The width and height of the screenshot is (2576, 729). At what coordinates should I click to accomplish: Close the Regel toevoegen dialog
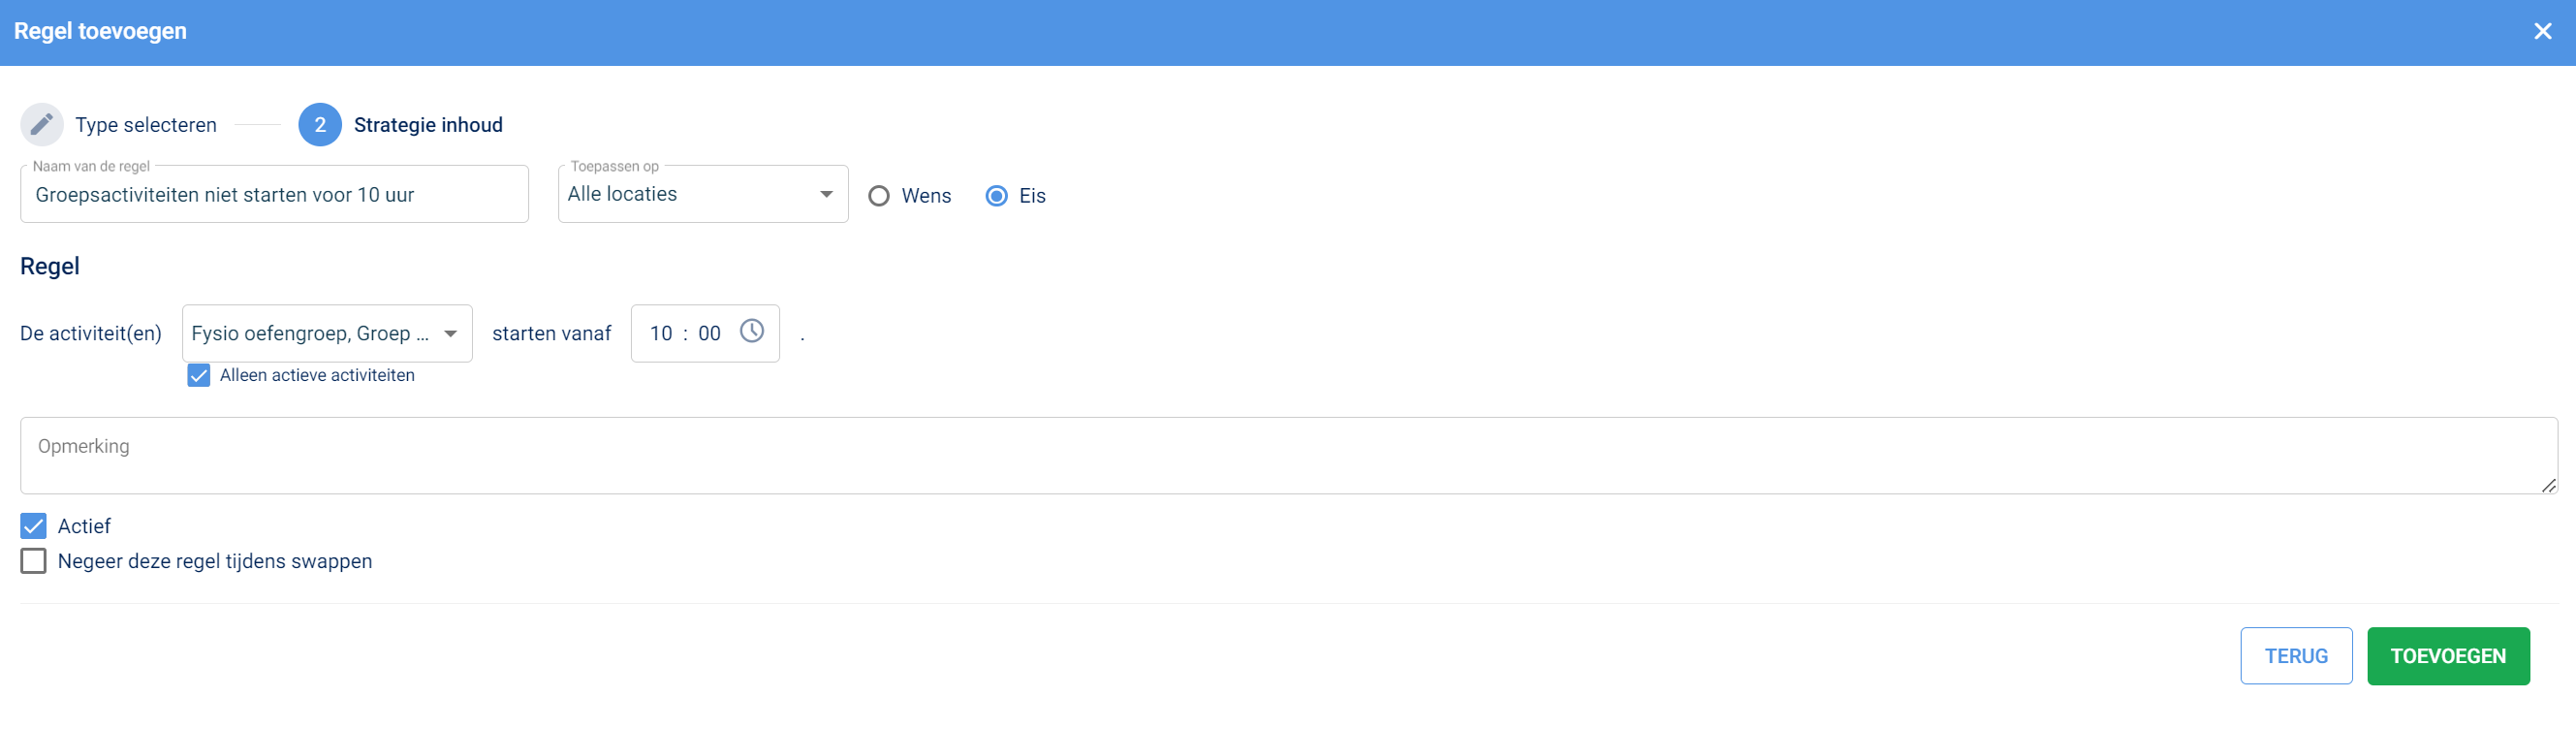pyautogui.click(x=2543, y=32)
